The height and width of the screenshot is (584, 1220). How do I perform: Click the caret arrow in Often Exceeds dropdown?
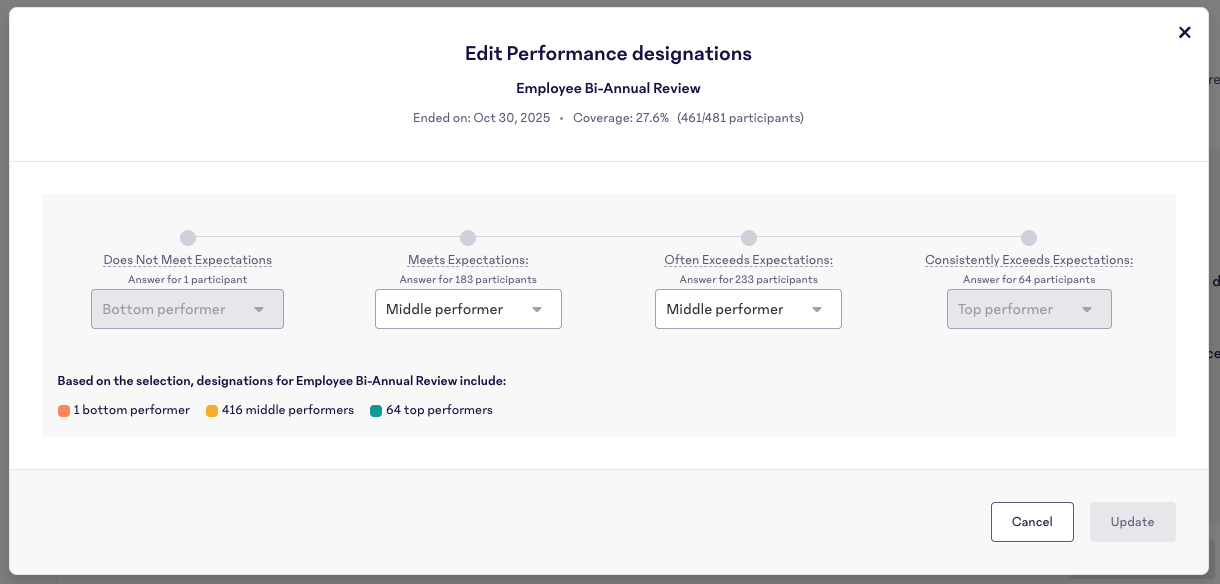[817, 310]
